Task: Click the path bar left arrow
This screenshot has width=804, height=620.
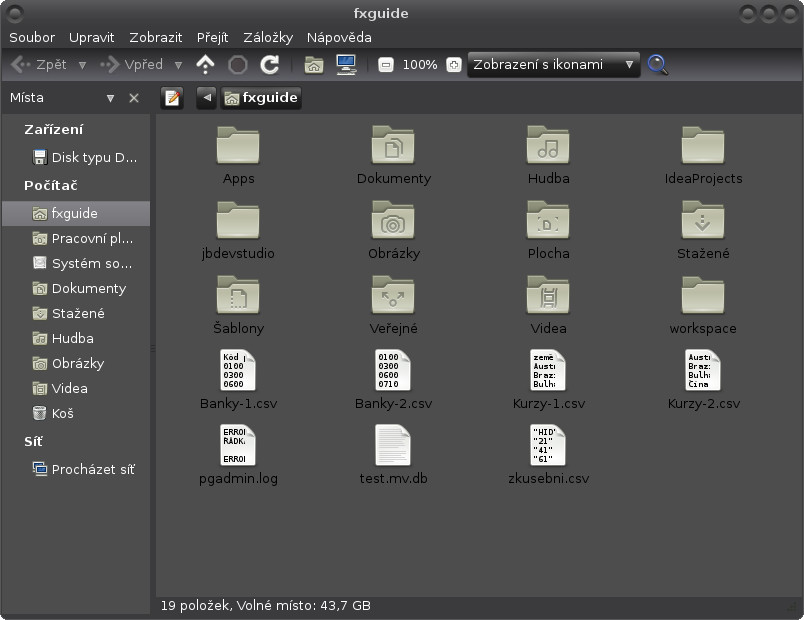Action: (207, 97)
